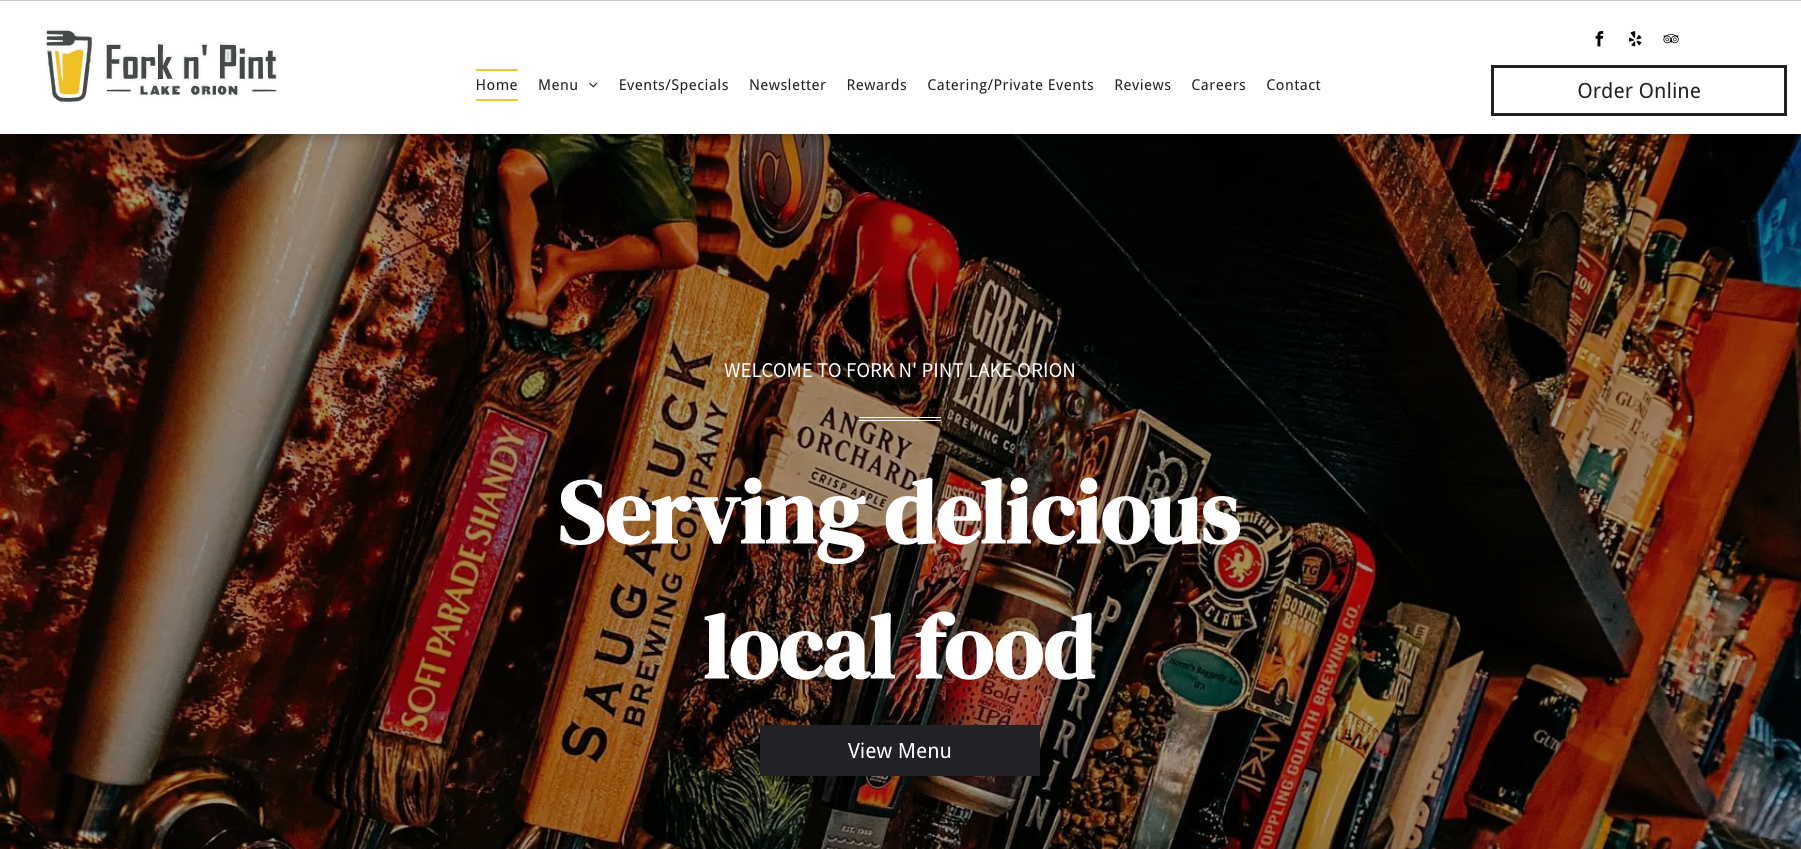Open the Events/Specials page
The height and width of the screenshot is (849, 1801).
click(673, 85)
